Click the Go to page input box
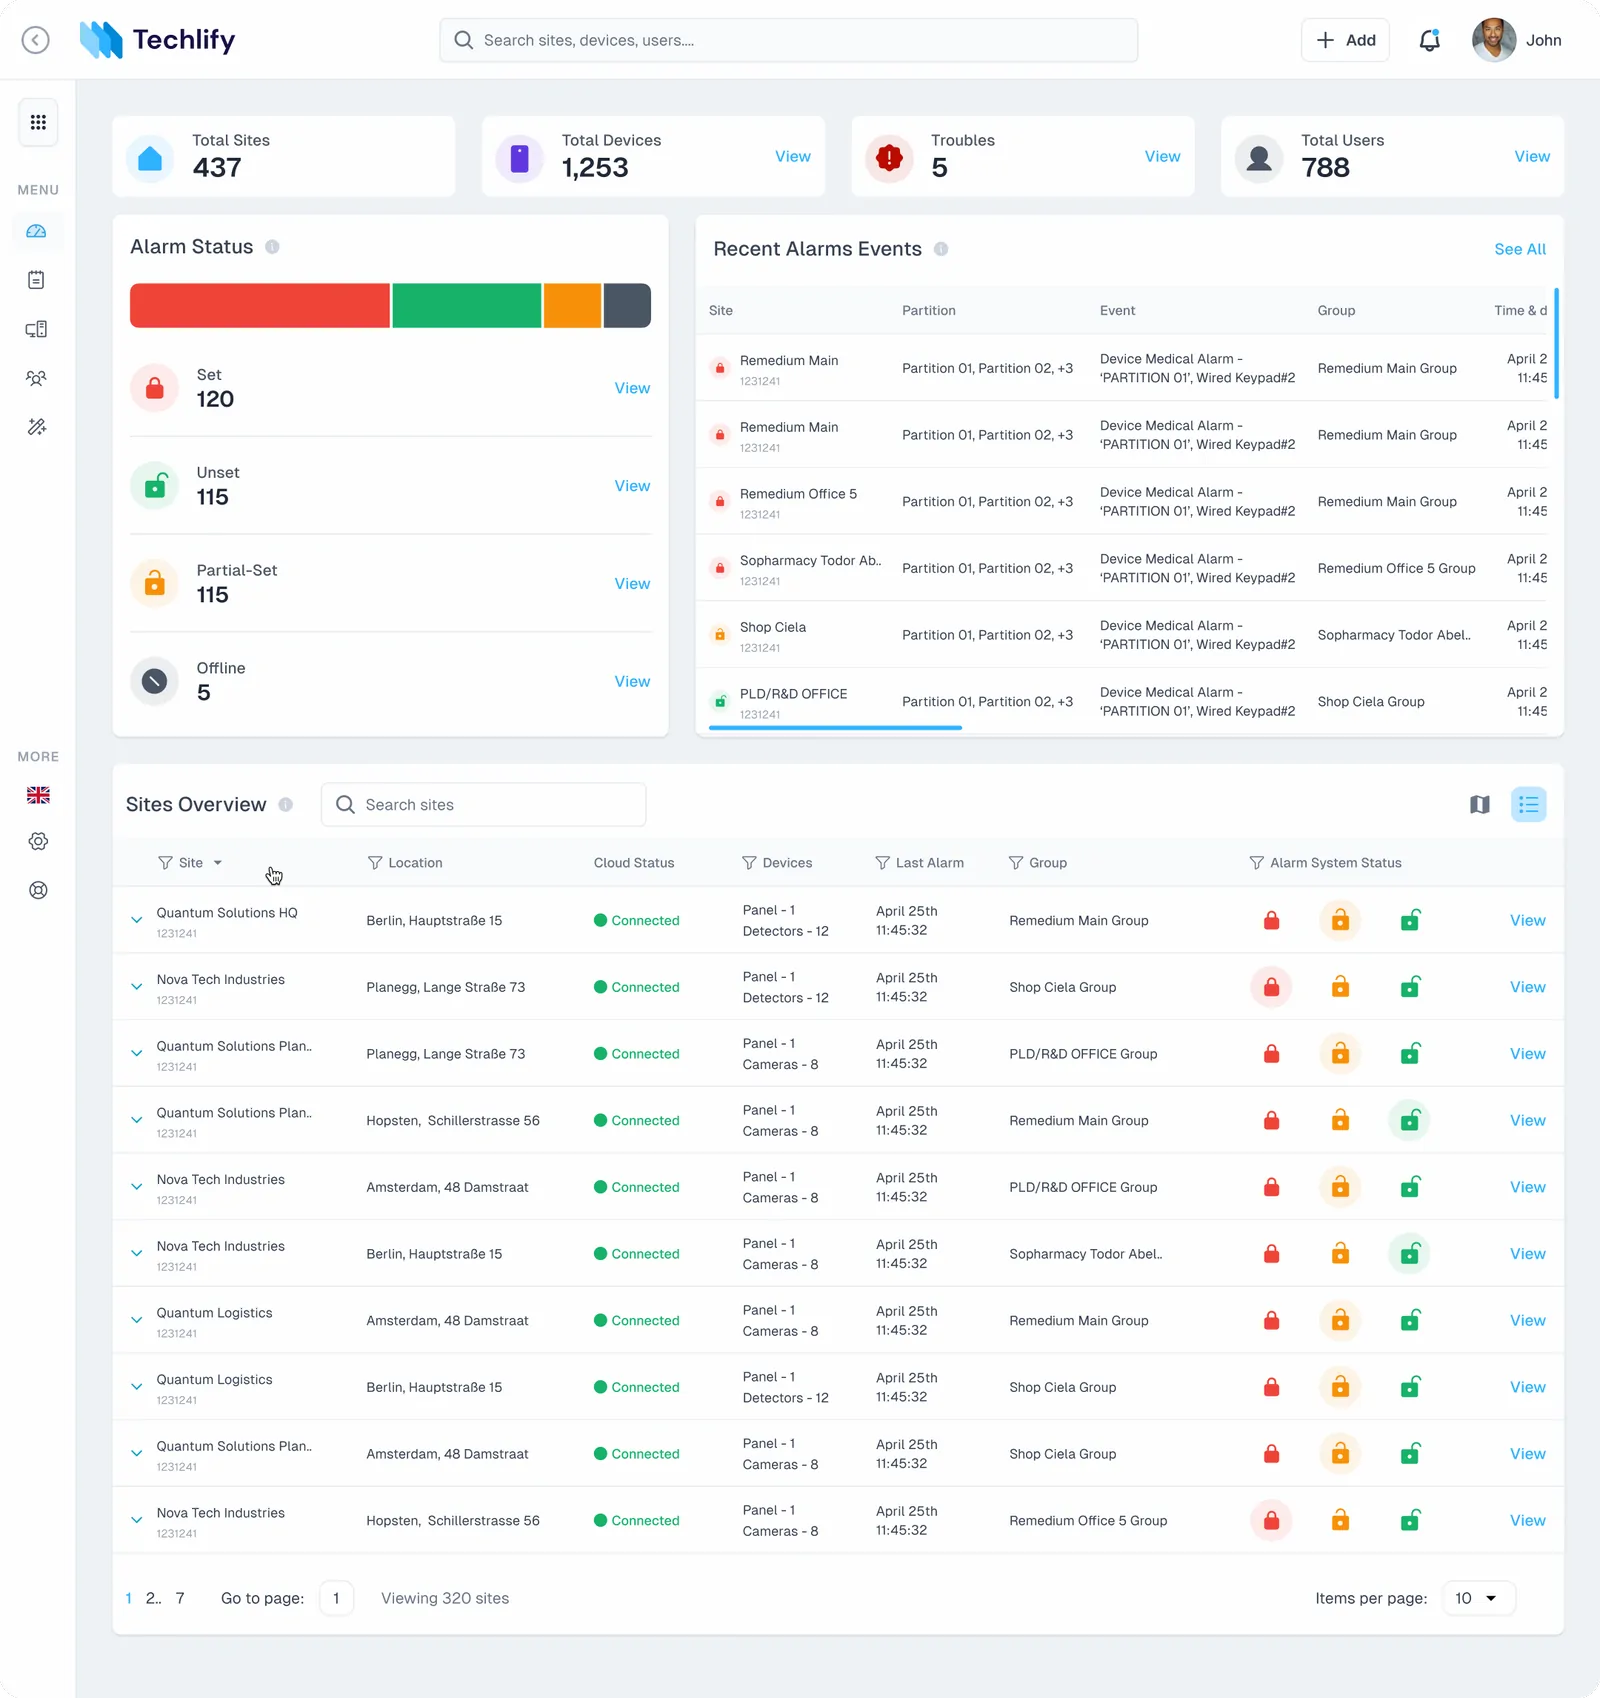 click(336, 1598)
